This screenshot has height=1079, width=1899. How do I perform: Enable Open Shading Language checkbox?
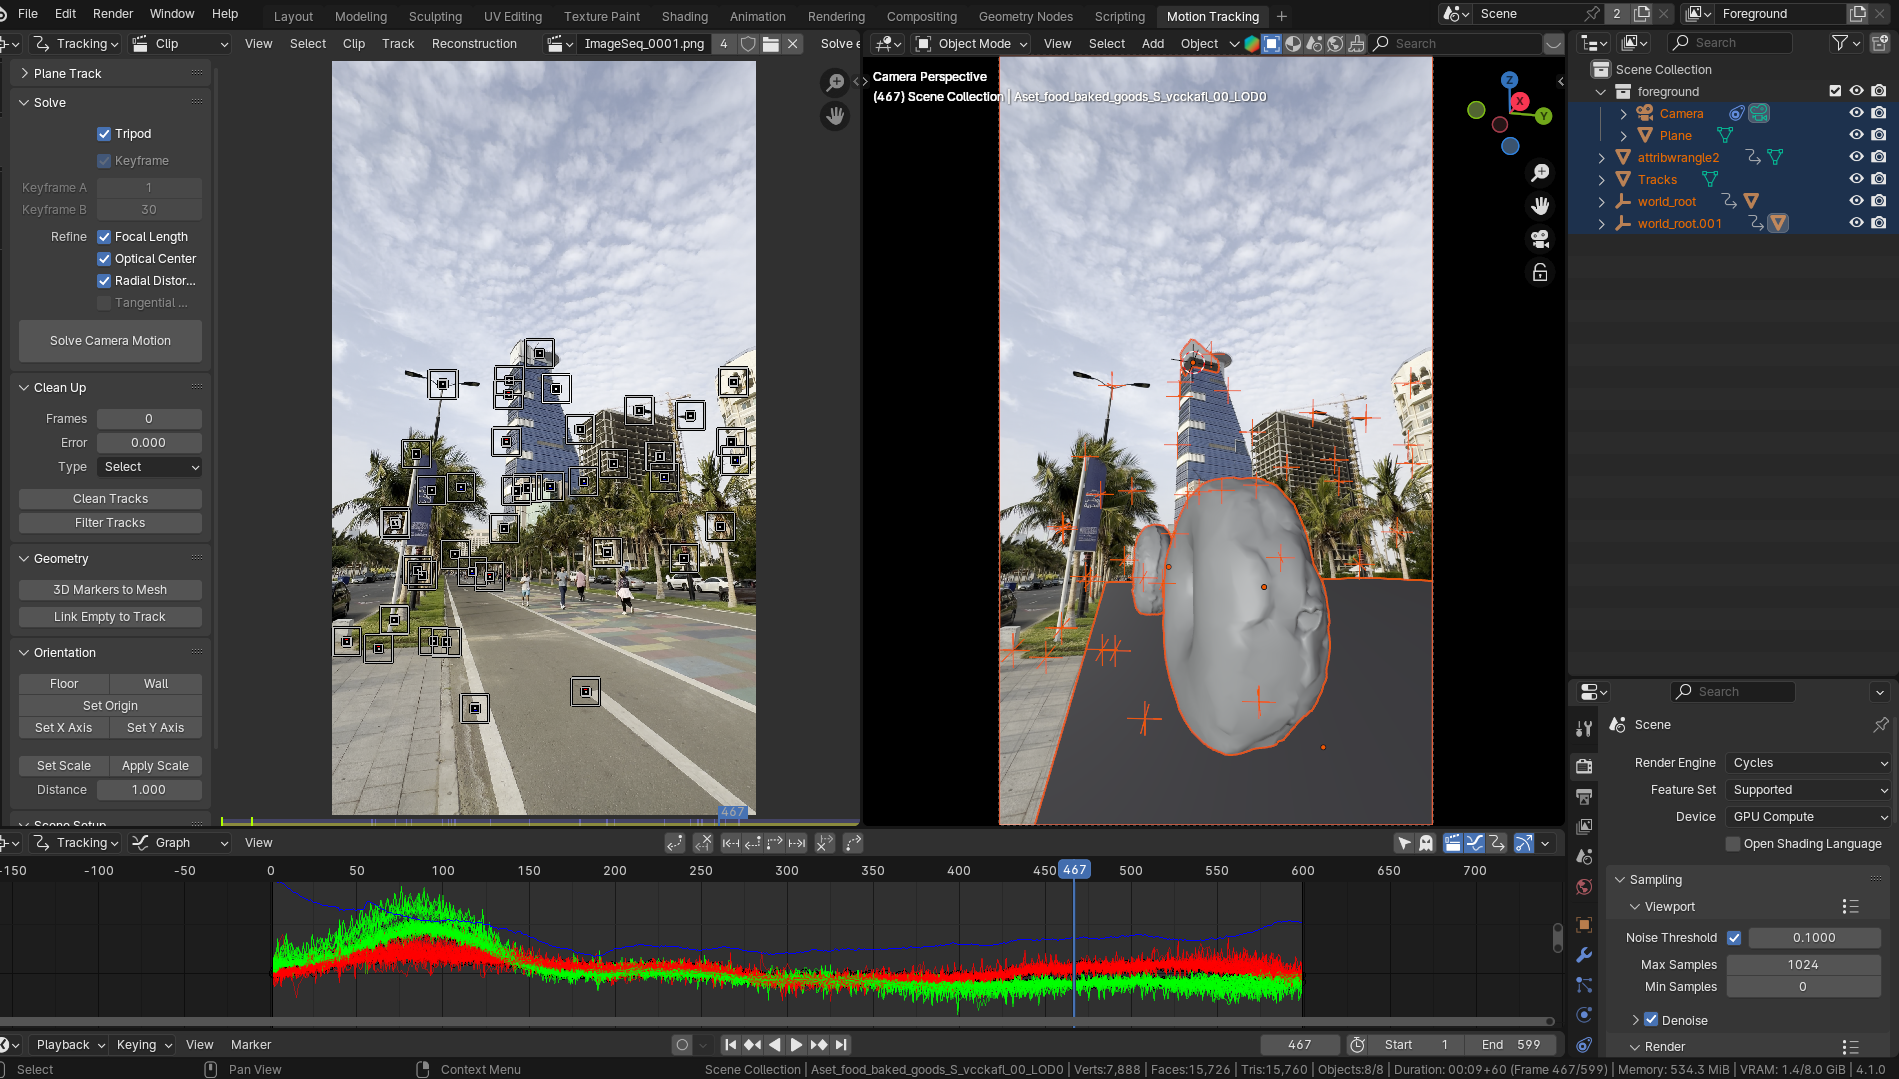(1733, 844)
